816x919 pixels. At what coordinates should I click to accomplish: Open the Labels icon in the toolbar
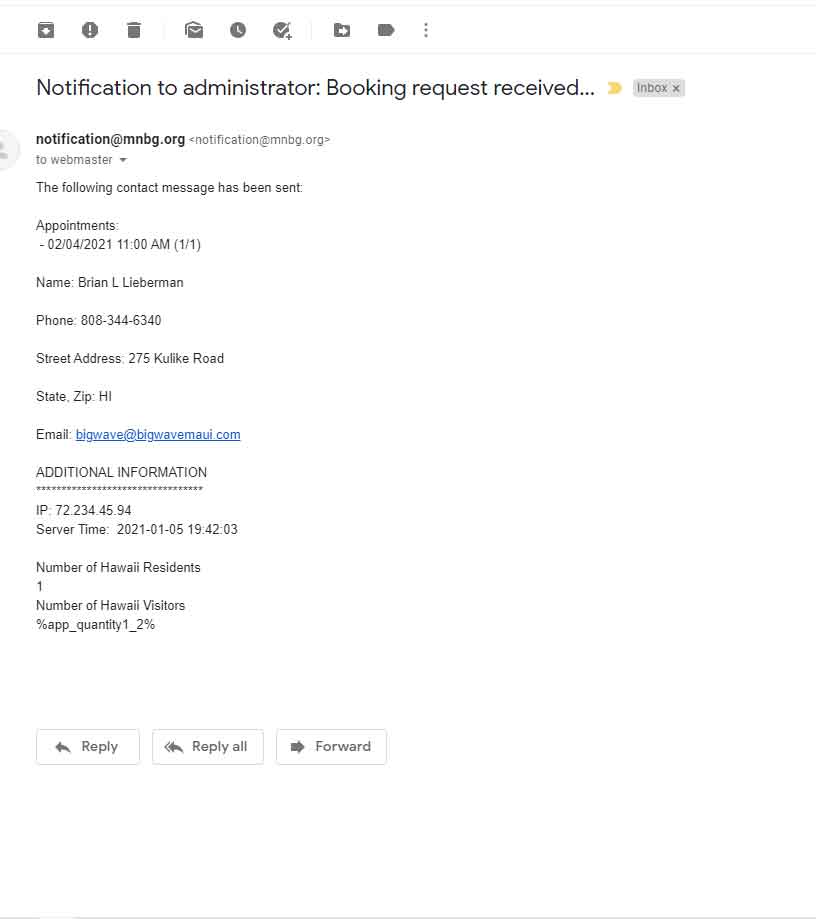pos(386,30)
